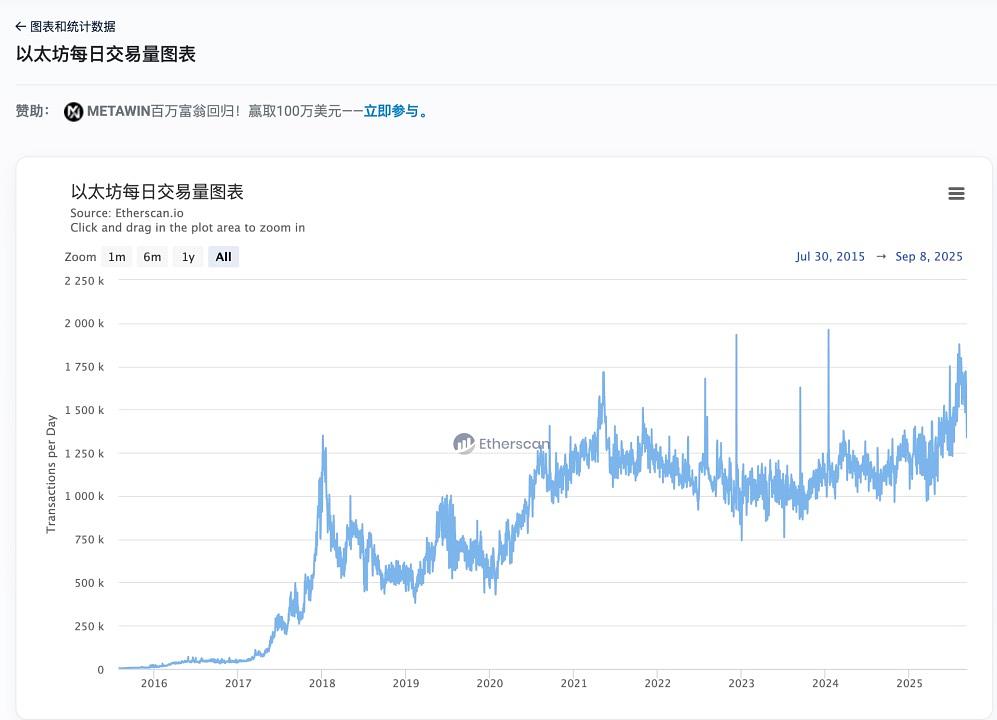997x720 pixels.
Task: Edit the end date Sep 8, 2025
Action: [929, 257]
